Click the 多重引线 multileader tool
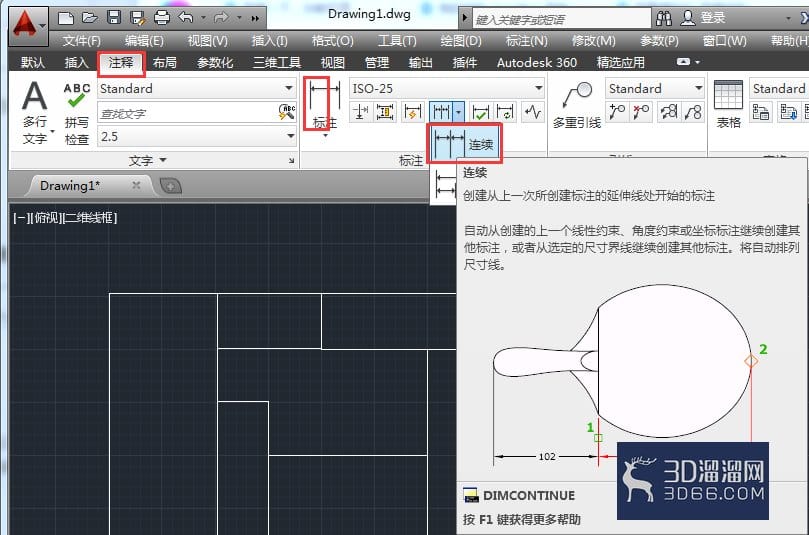The width and height of the screenshot is (809, 535). point(577,106)
